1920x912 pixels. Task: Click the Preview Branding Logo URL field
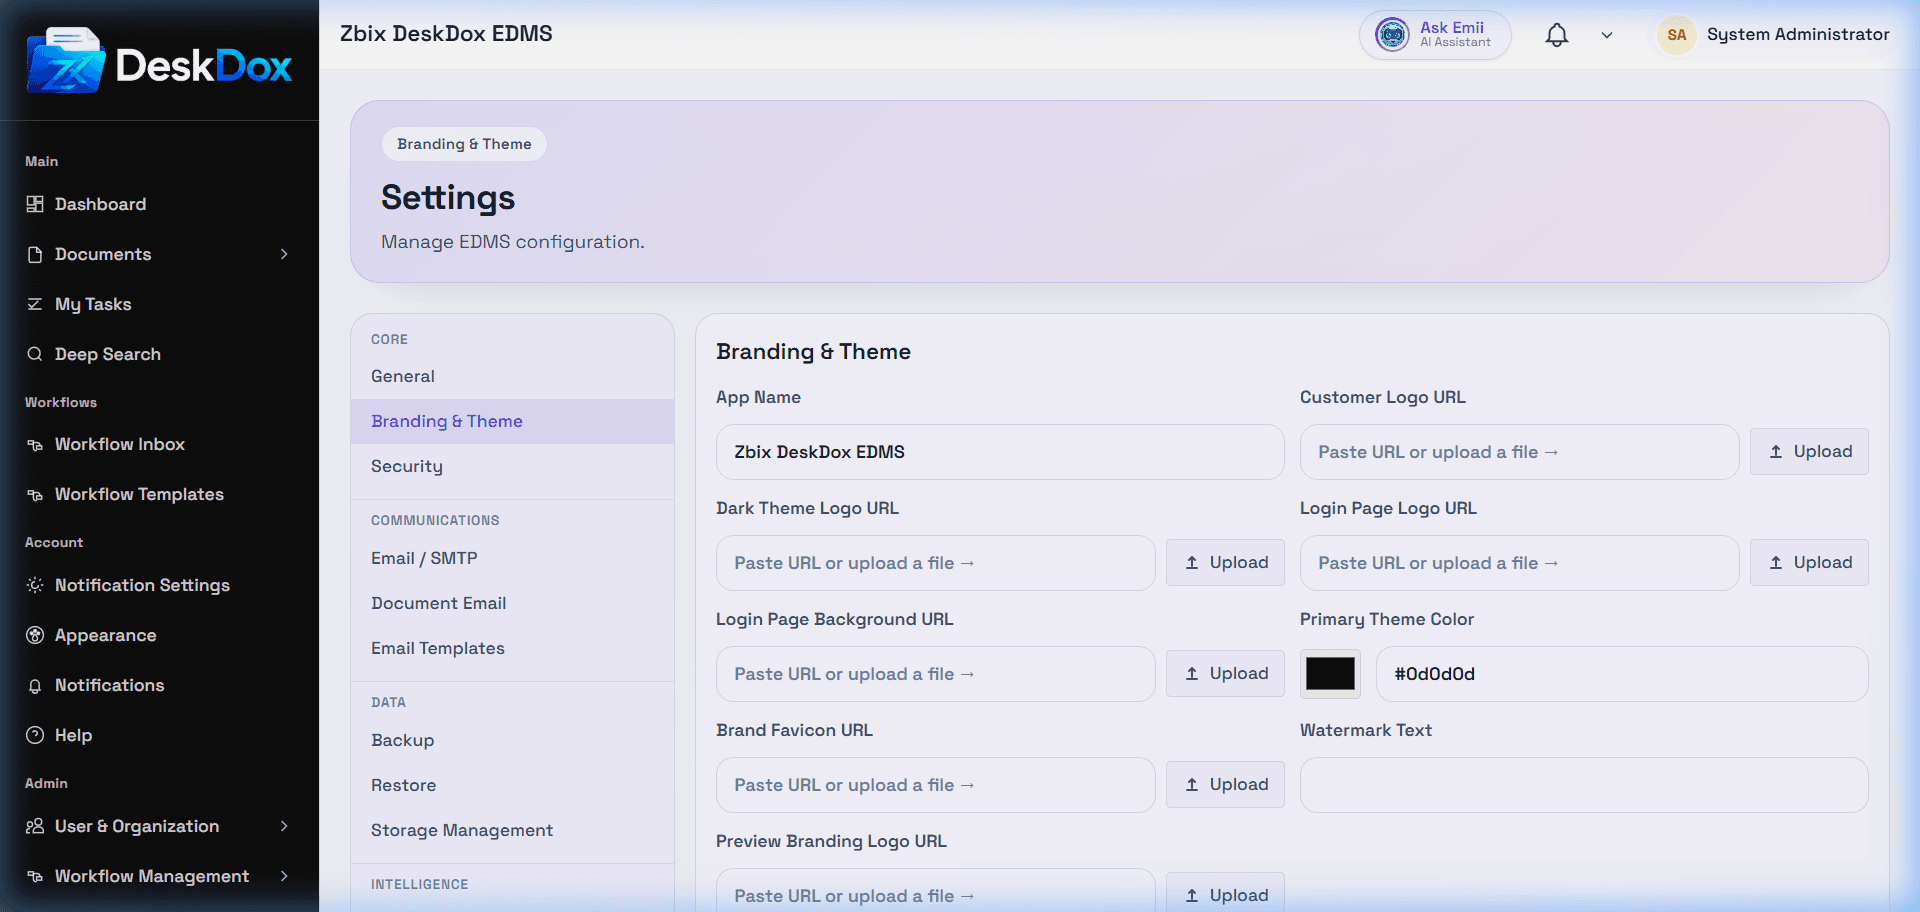(x=936, y=892)
